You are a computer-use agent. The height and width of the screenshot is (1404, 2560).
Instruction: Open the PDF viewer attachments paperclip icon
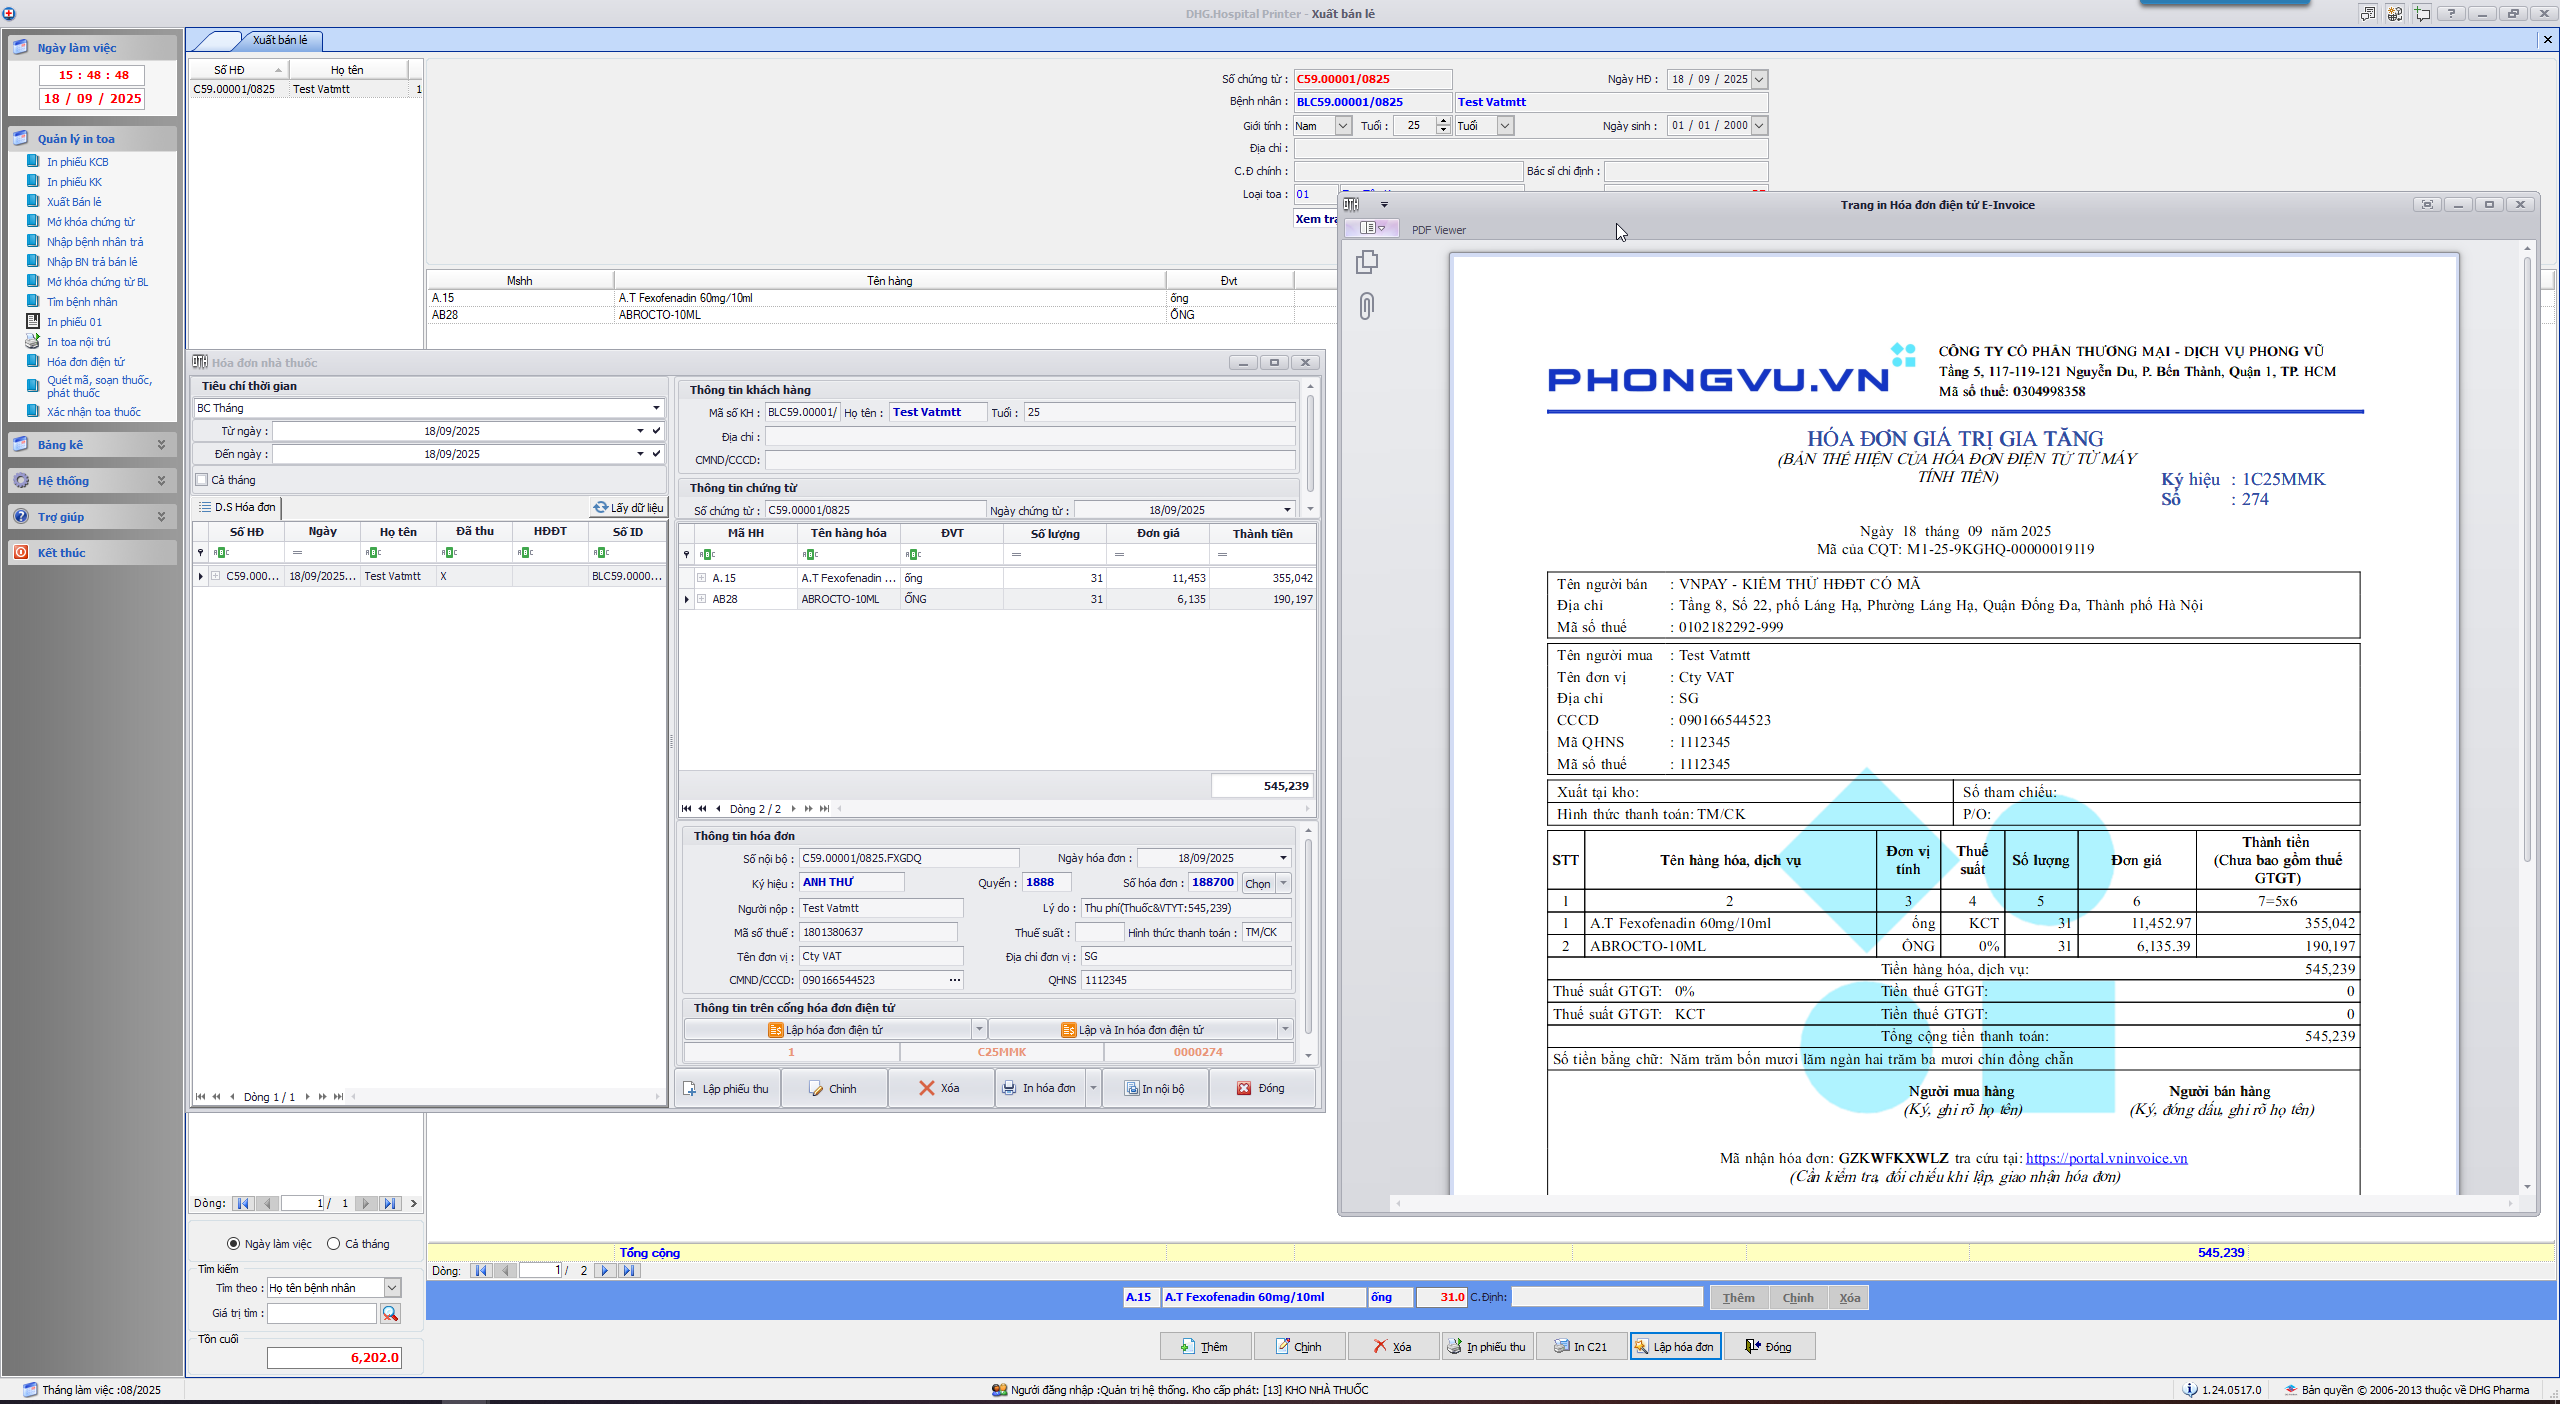tap(1367, 306)
